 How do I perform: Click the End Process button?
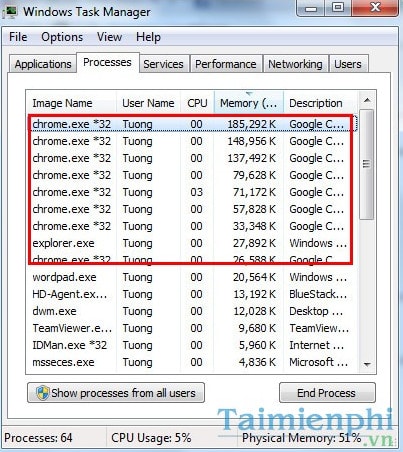327,393
